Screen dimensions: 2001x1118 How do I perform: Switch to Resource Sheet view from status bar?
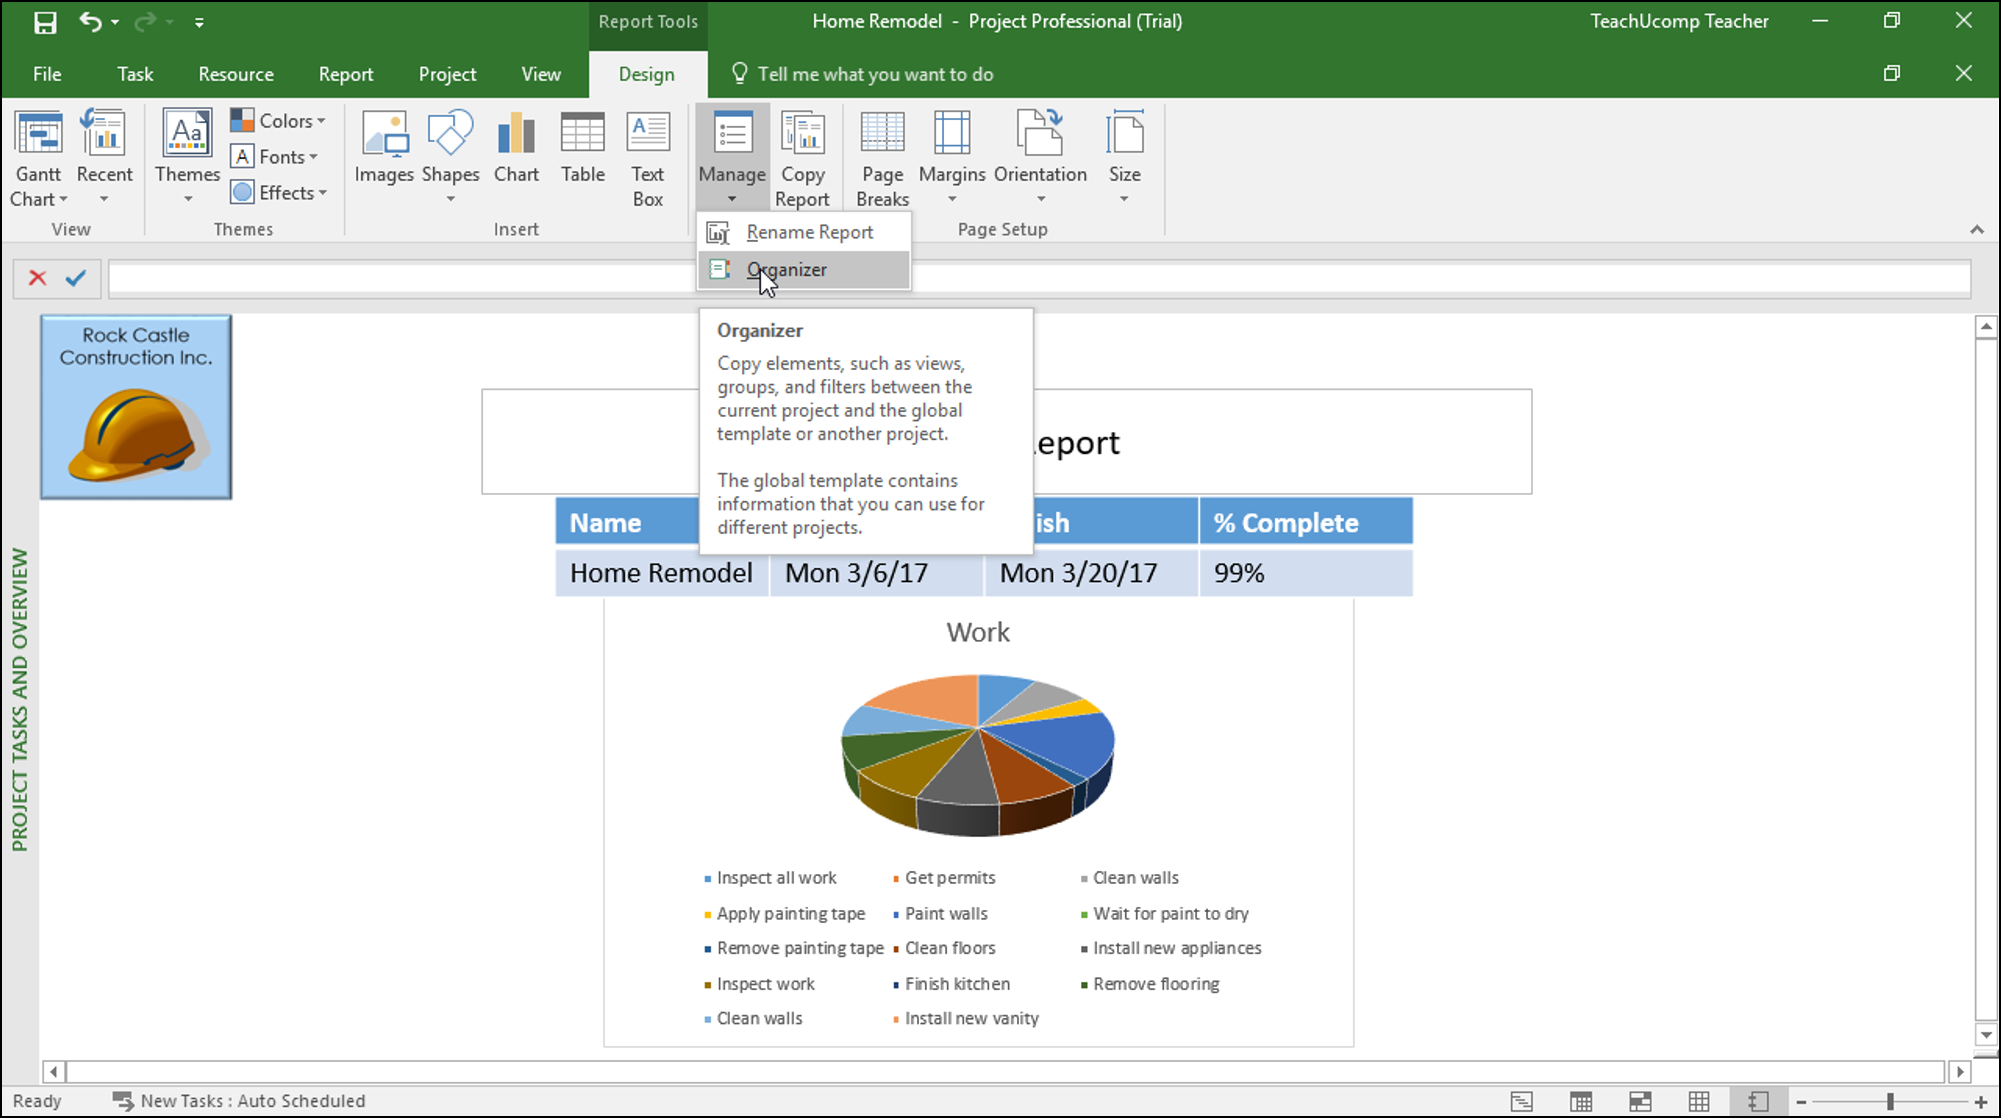[1699, 1101]
